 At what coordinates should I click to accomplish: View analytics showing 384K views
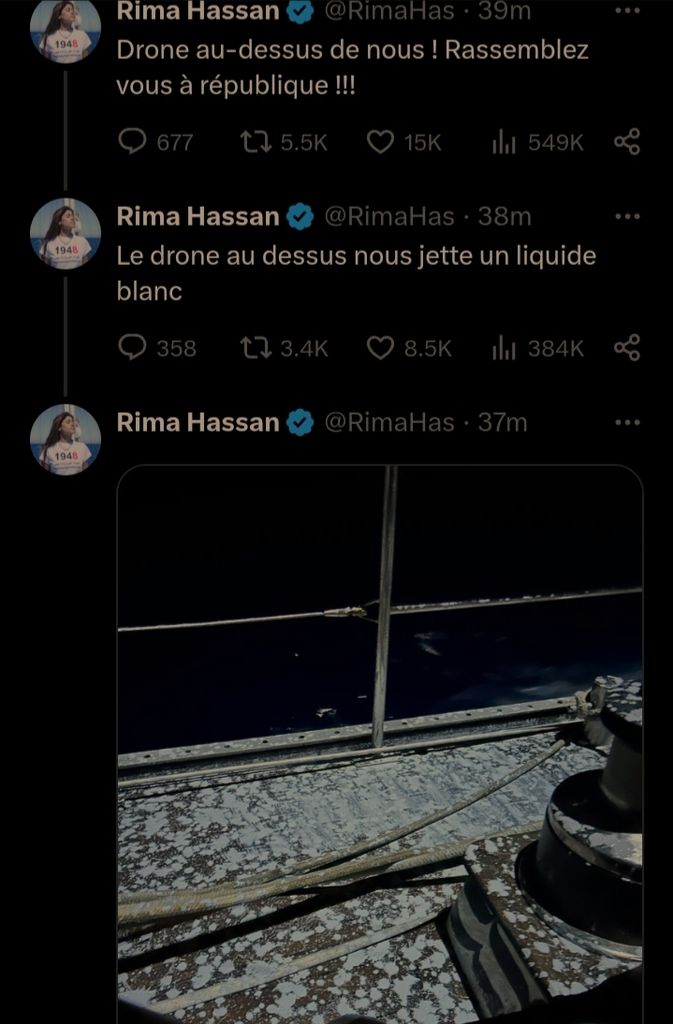tap(502, 347)
